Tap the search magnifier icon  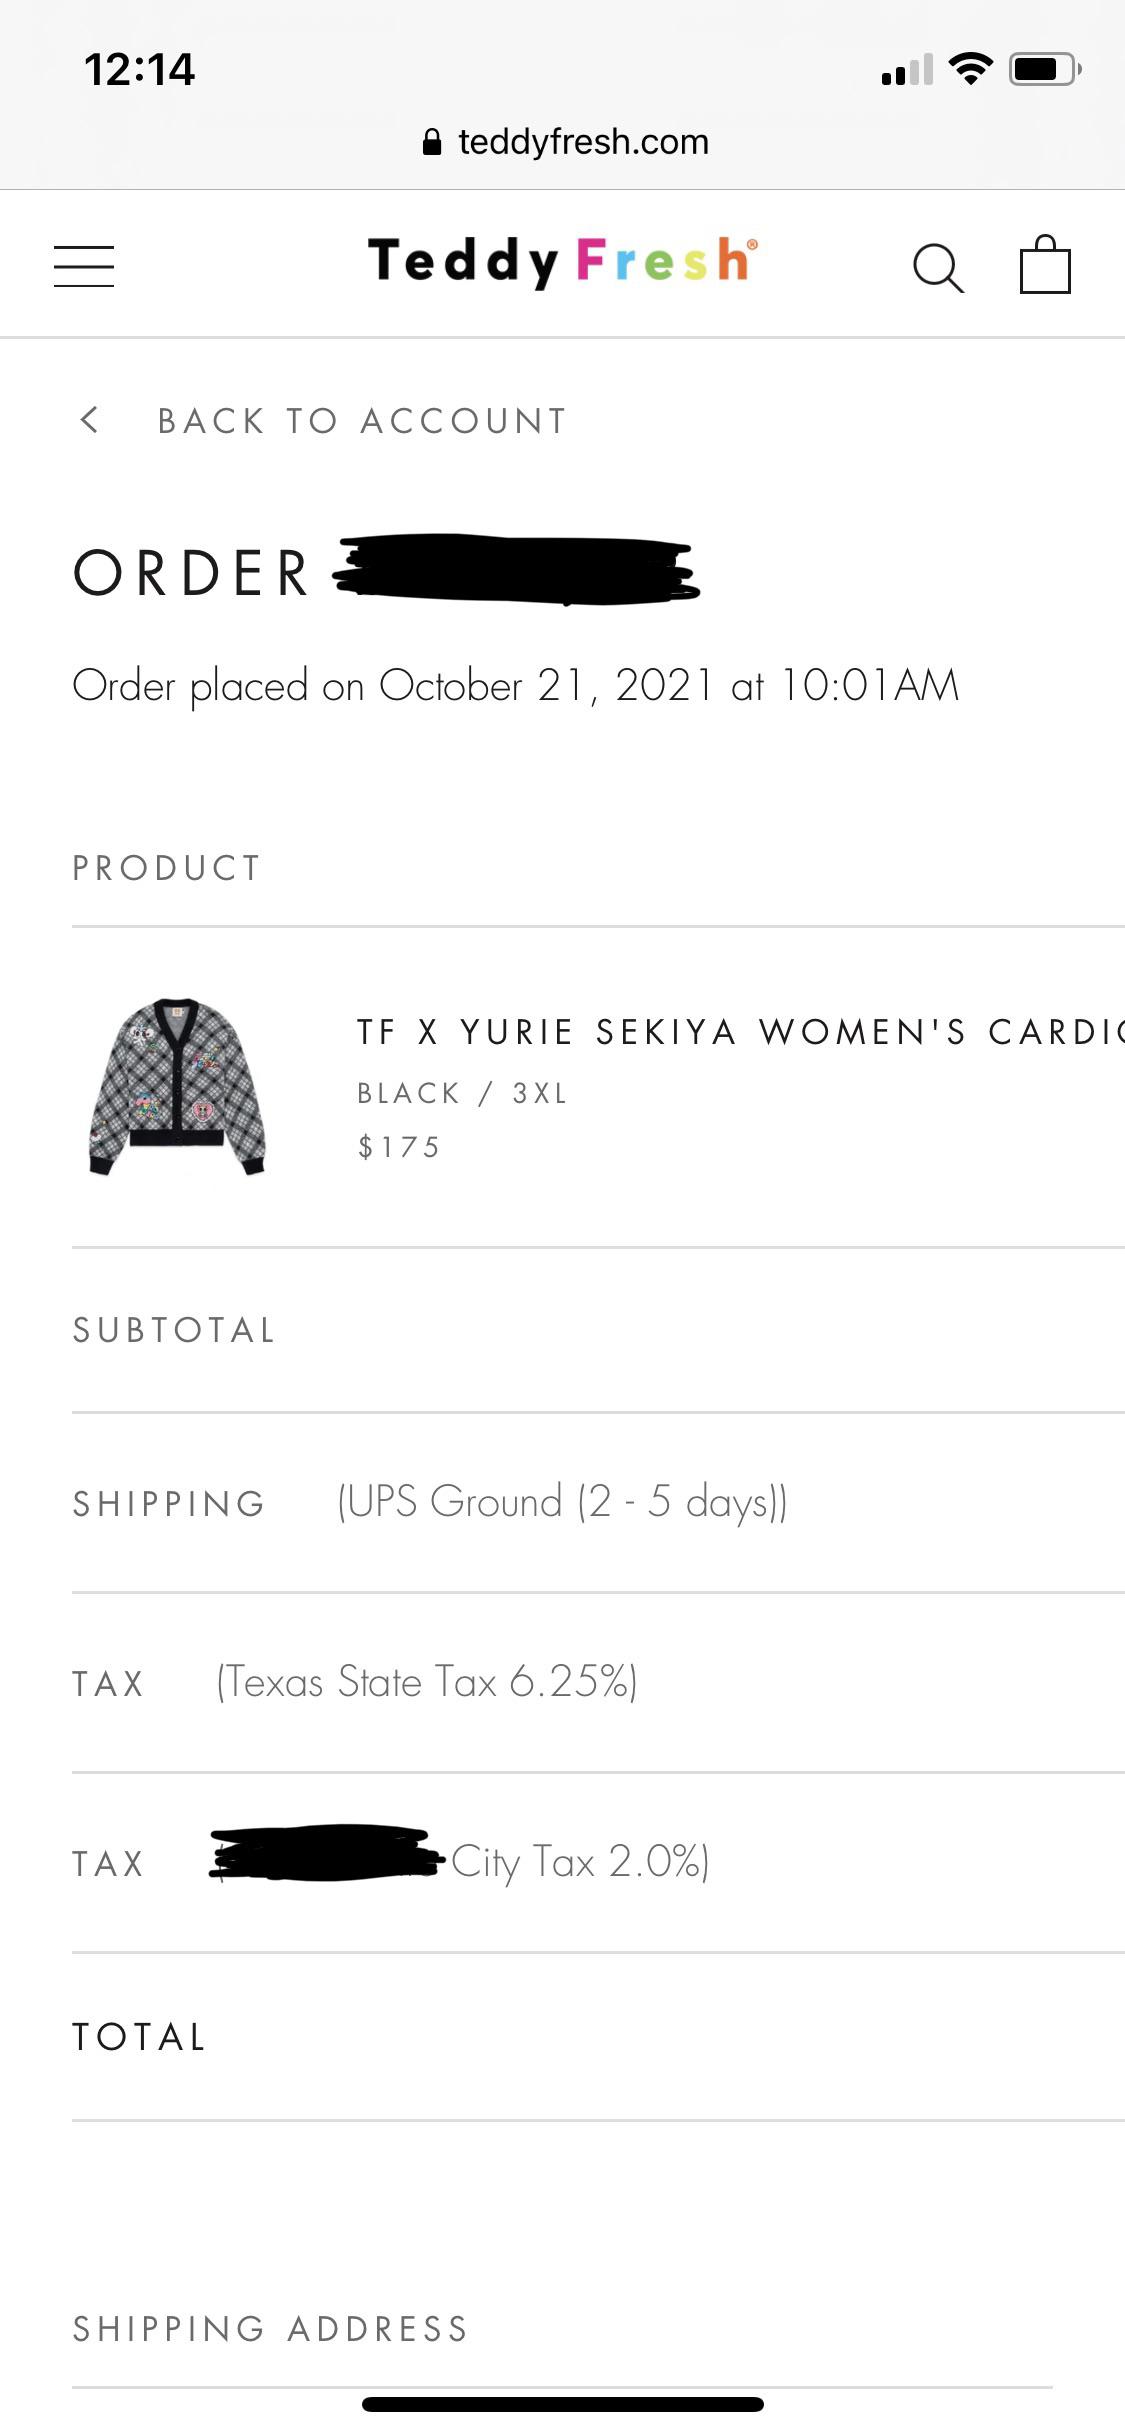coord(938,268)
